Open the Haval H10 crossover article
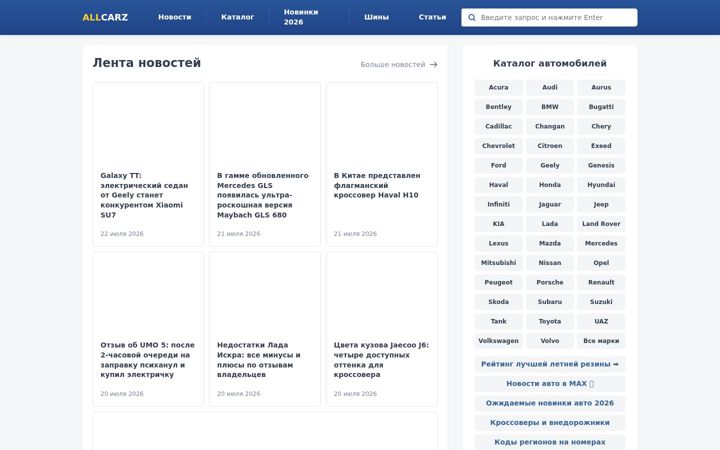720x450 pixels. click(x=377, y=185)
